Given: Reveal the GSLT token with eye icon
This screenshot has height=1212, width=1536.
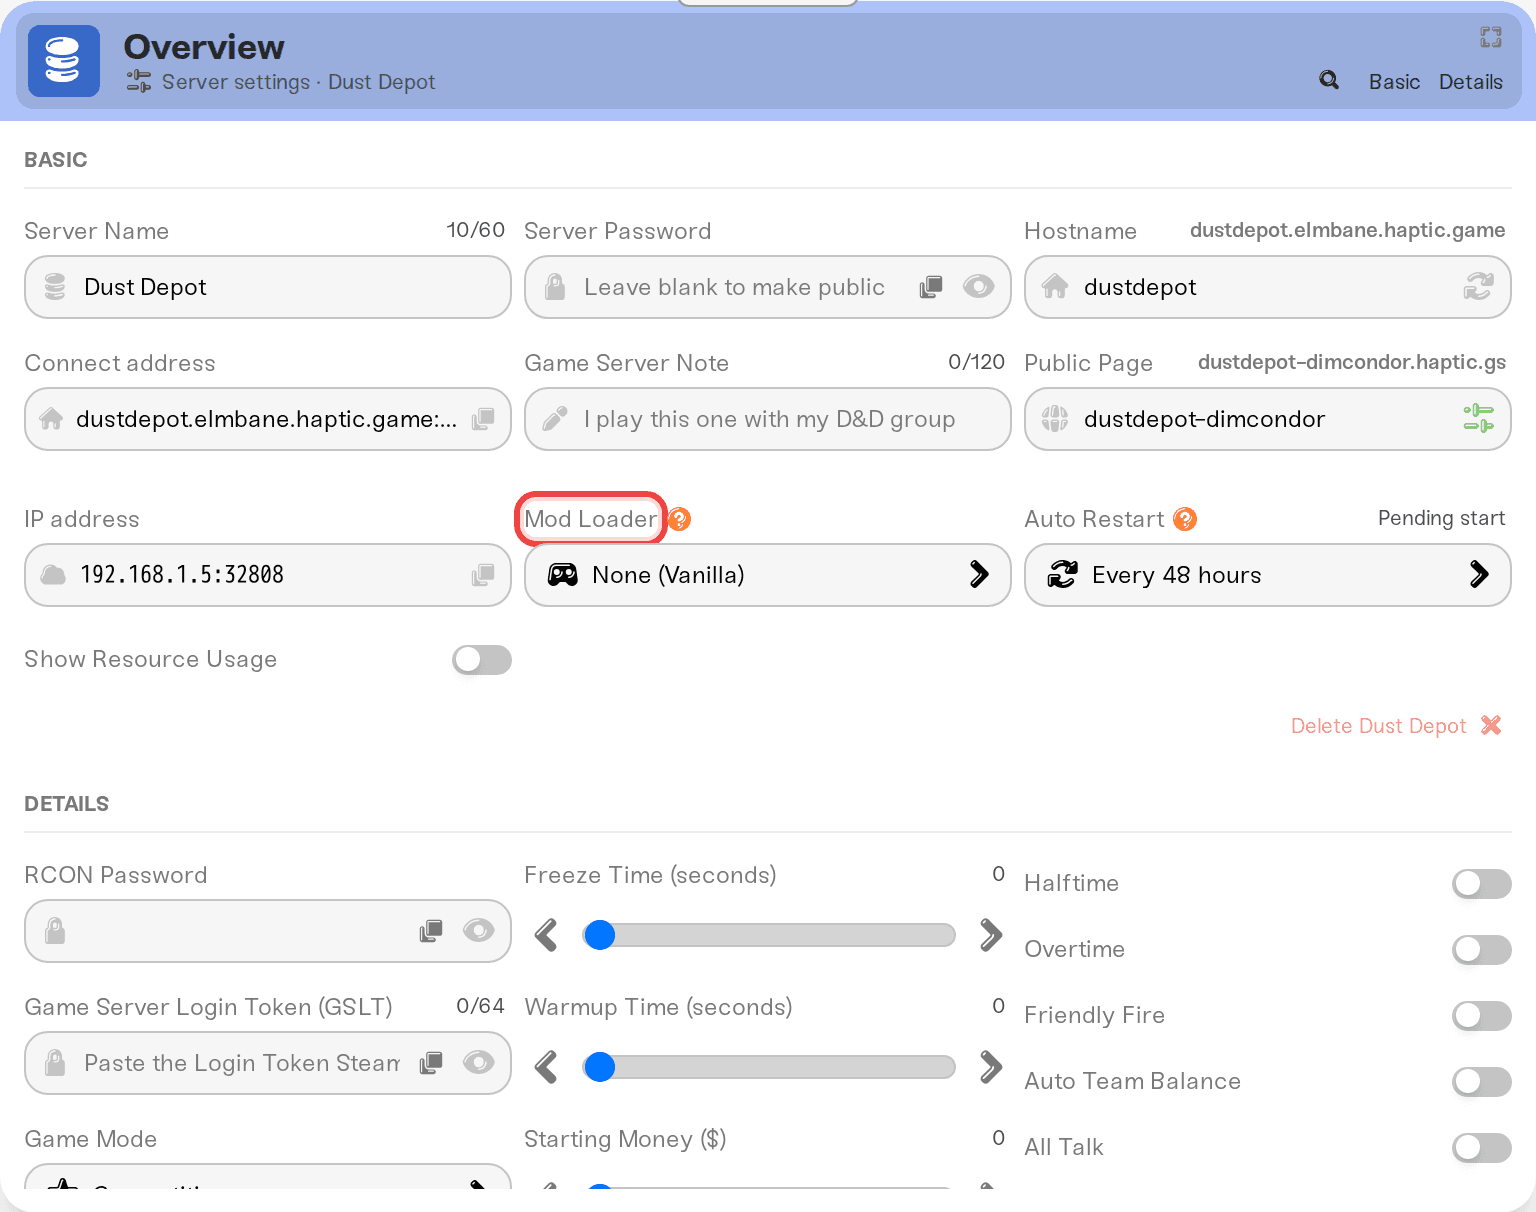Looking at the screenshot, I should point(479,1063).
